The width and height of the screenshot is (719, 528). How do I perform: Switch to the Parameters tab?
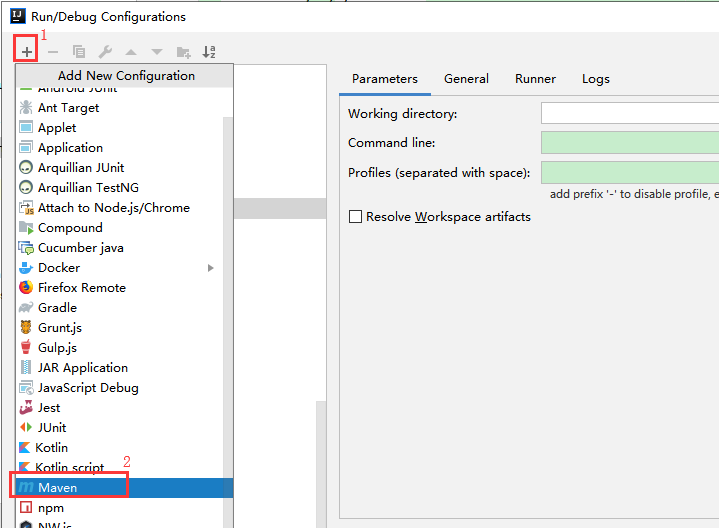coord(385,79)
